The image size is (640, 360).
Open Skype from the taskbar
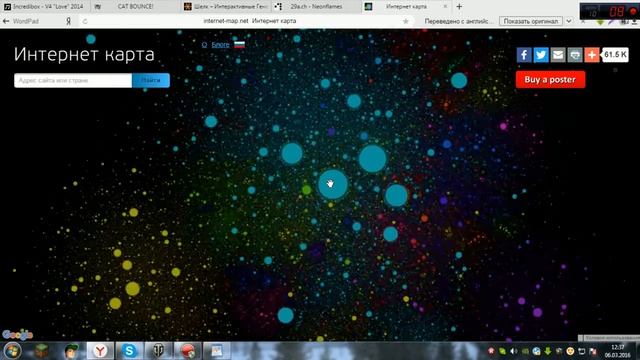[x=129, y=351]
